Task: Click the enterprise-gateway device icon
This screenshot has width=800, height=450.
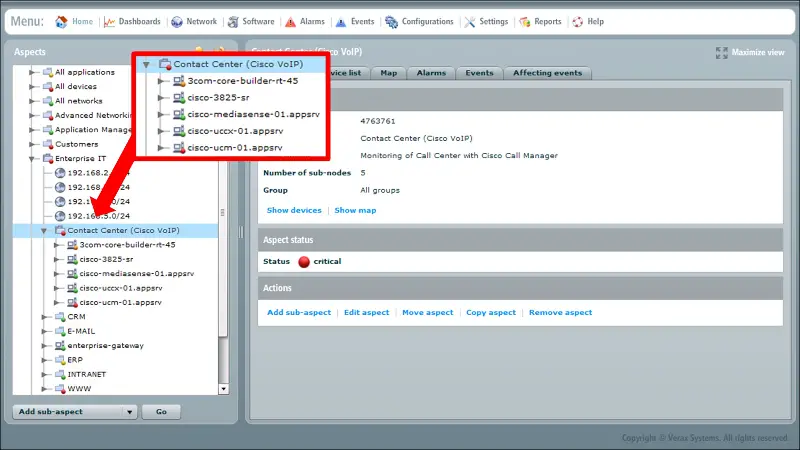Action: [60, 345]
